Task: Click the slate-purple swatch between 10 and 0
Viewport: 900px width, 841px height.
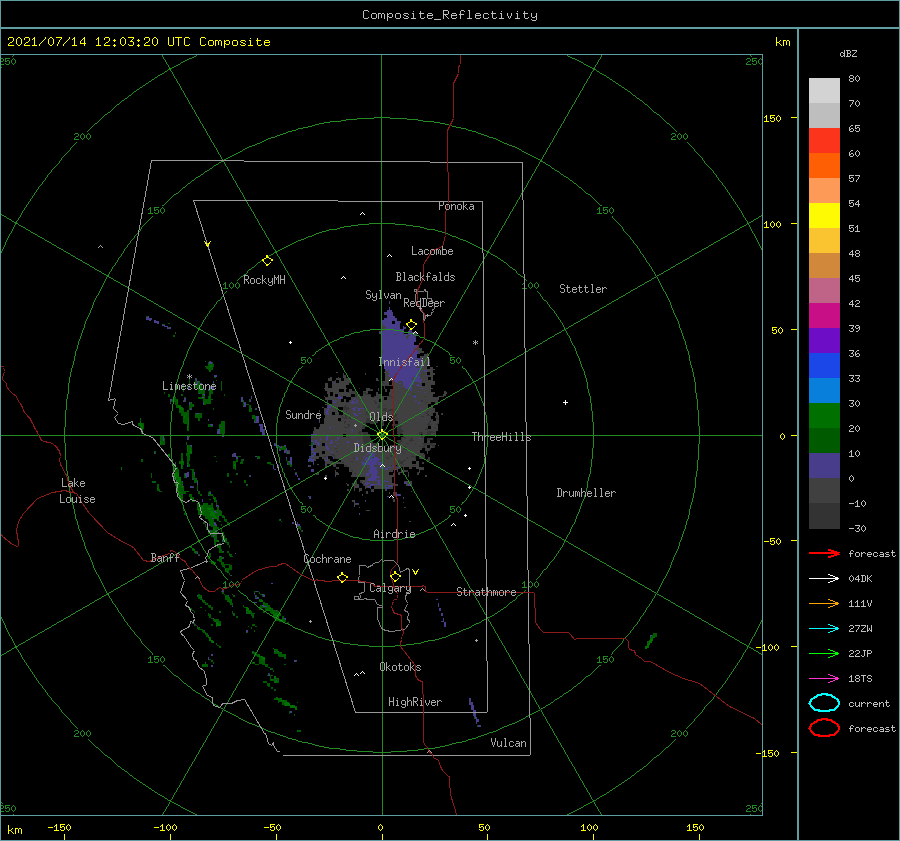Action: point(824,466)
